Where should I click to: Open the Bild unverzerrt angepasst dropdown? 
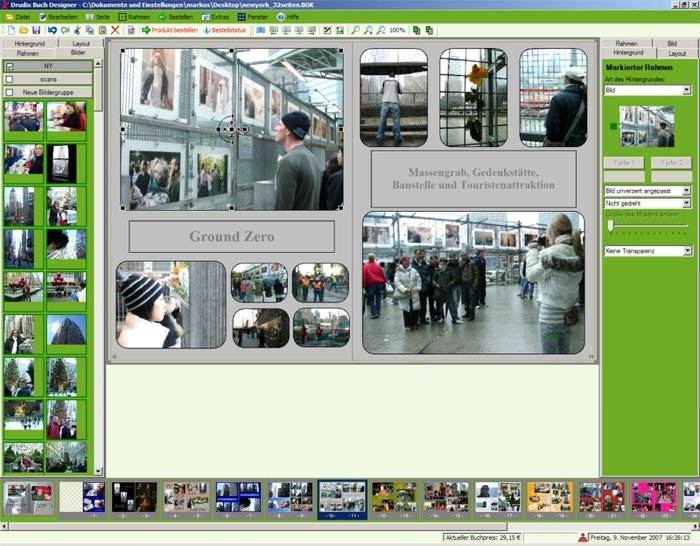pyautogui.click(x=647, y=191)
